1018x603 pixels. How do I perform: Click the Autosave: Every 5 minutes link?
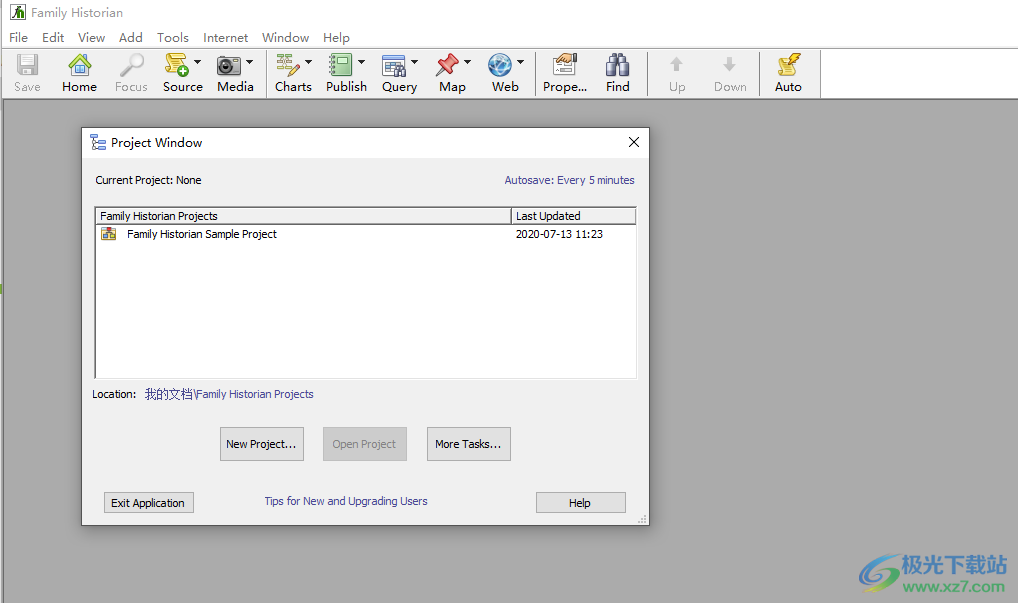click(569, 180)
